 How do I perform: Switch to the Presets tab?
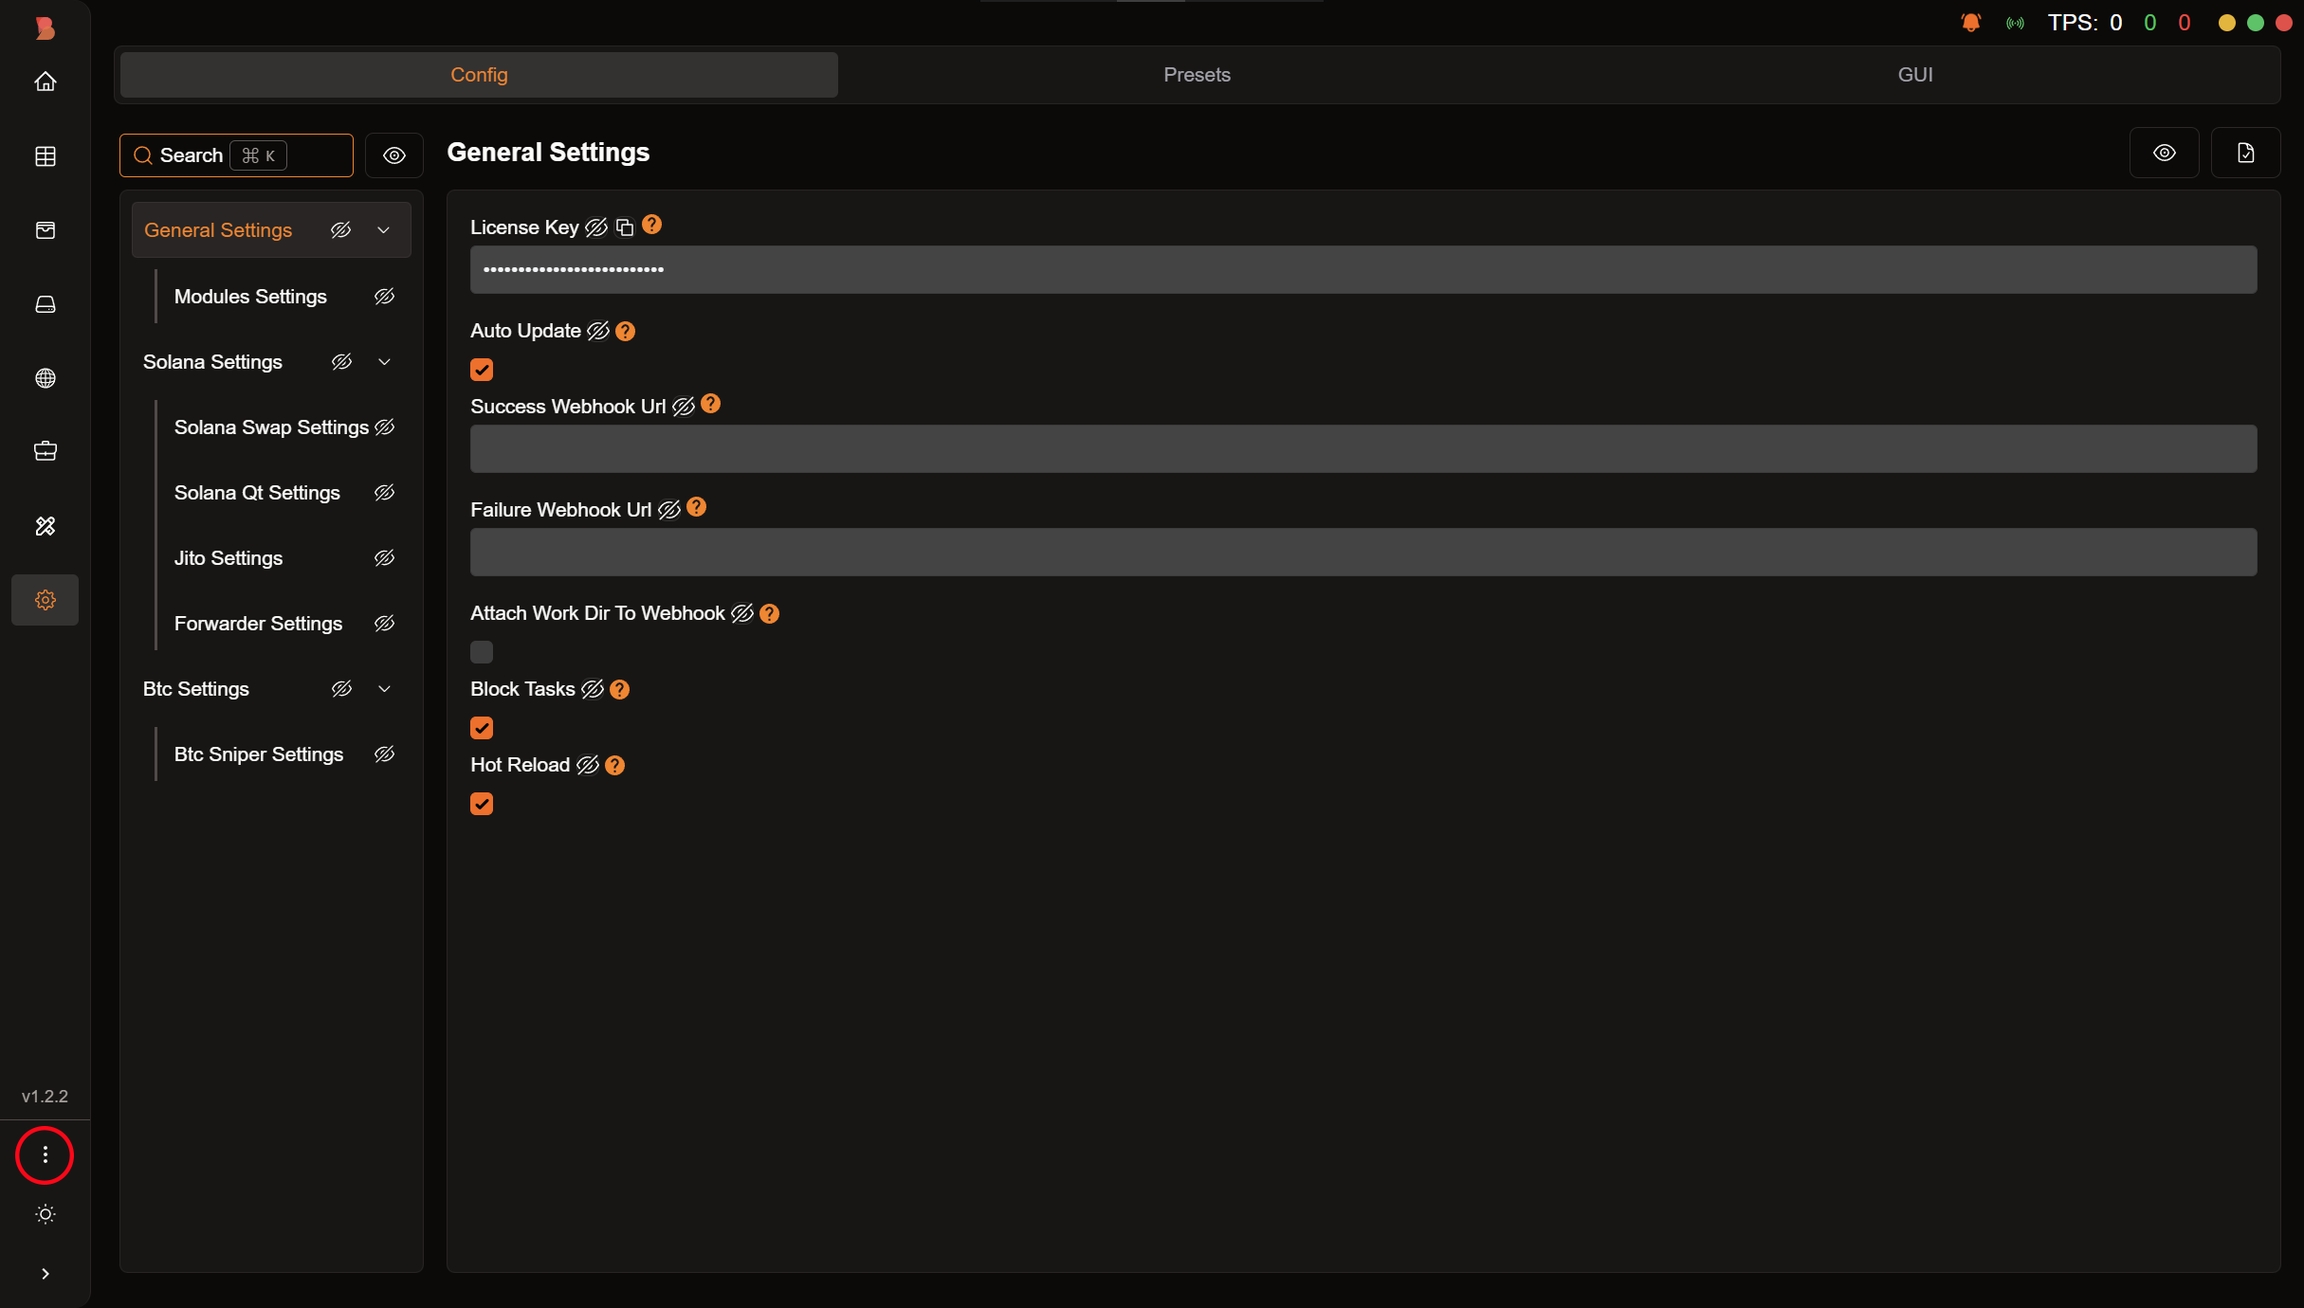pos(1196,75)
